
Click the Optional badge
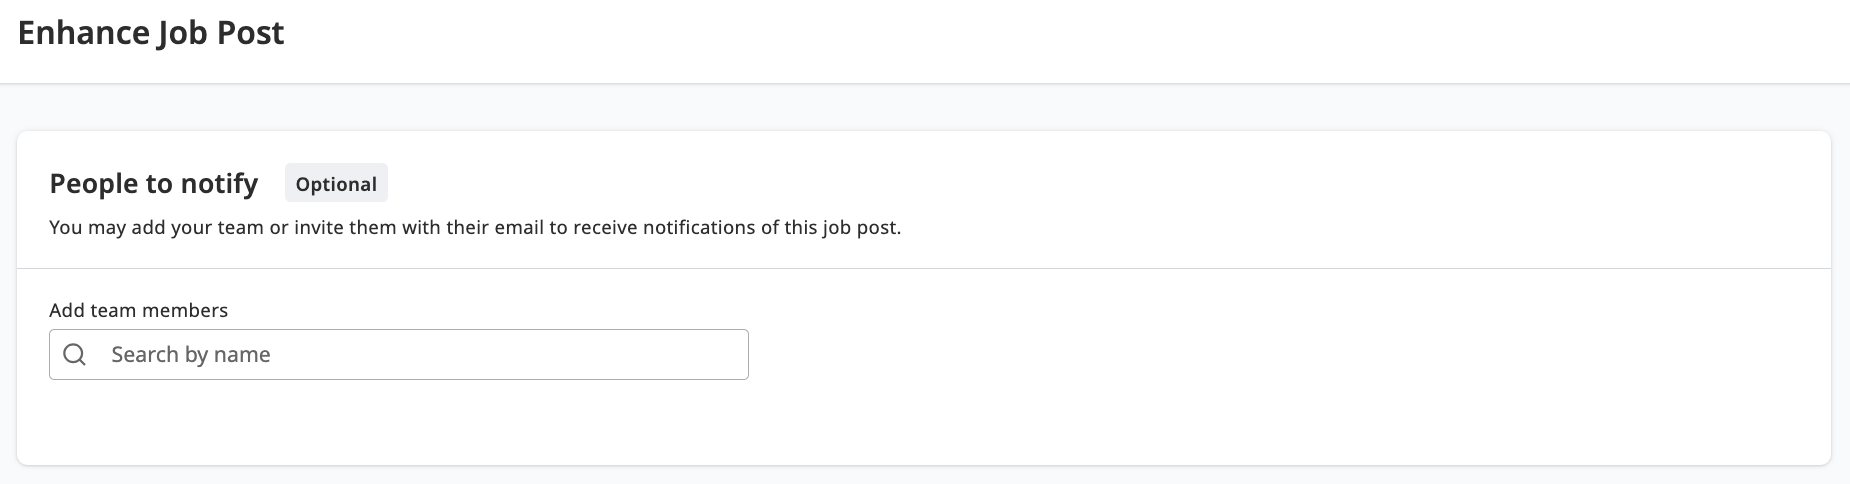pyautogui.click(x=336, y=184)
